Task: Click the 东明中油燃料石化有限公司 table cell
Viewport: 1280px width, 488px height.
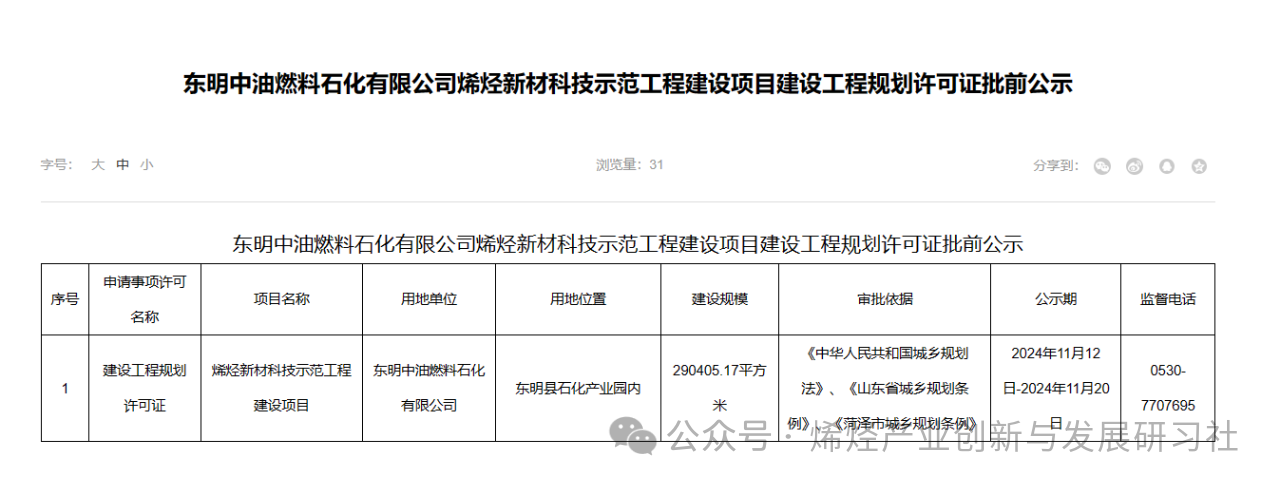Action: (429, 388)
